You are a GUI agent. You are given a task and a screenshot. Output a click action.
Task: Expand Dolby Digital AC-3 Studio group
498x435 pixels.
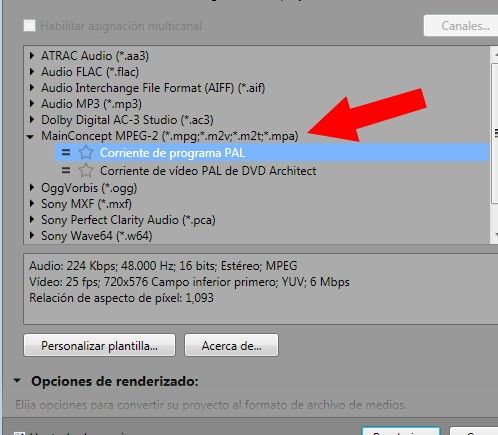(x=32, y=119)
